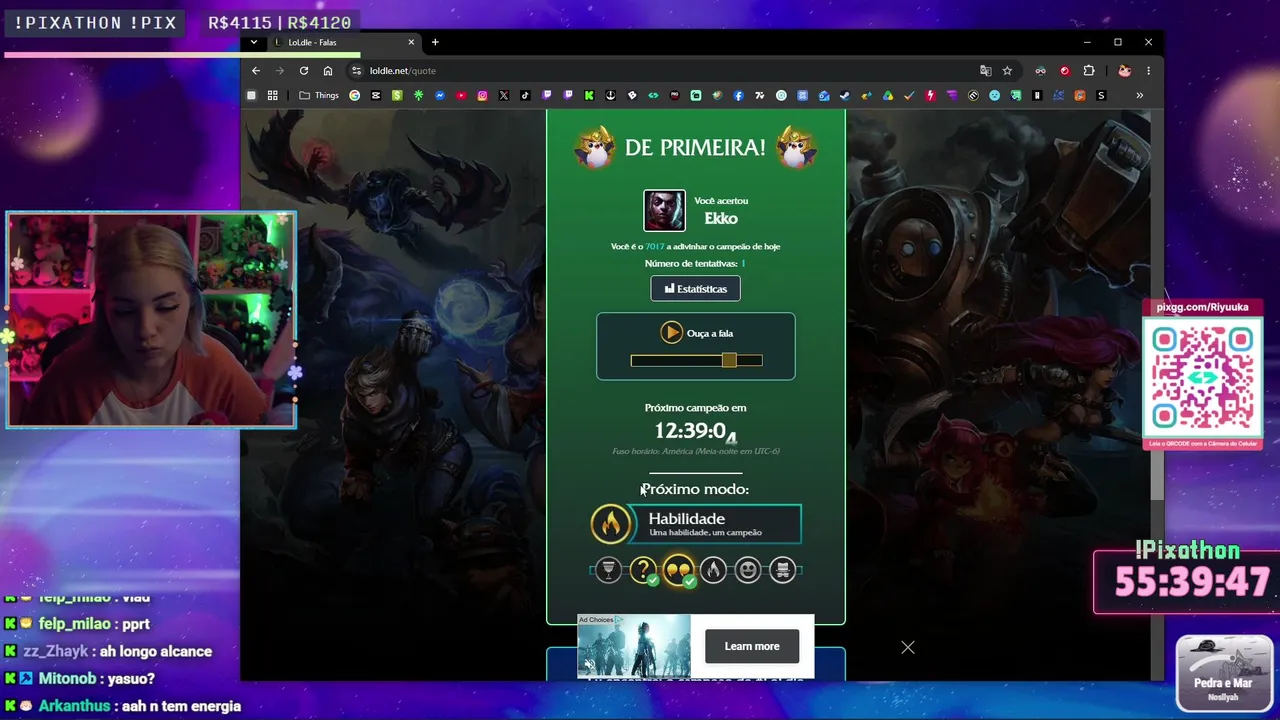This screenshot has height=720, width=1280.
Task: Expand the tab search dropdown arrow
Action: [x=254, y=42]
